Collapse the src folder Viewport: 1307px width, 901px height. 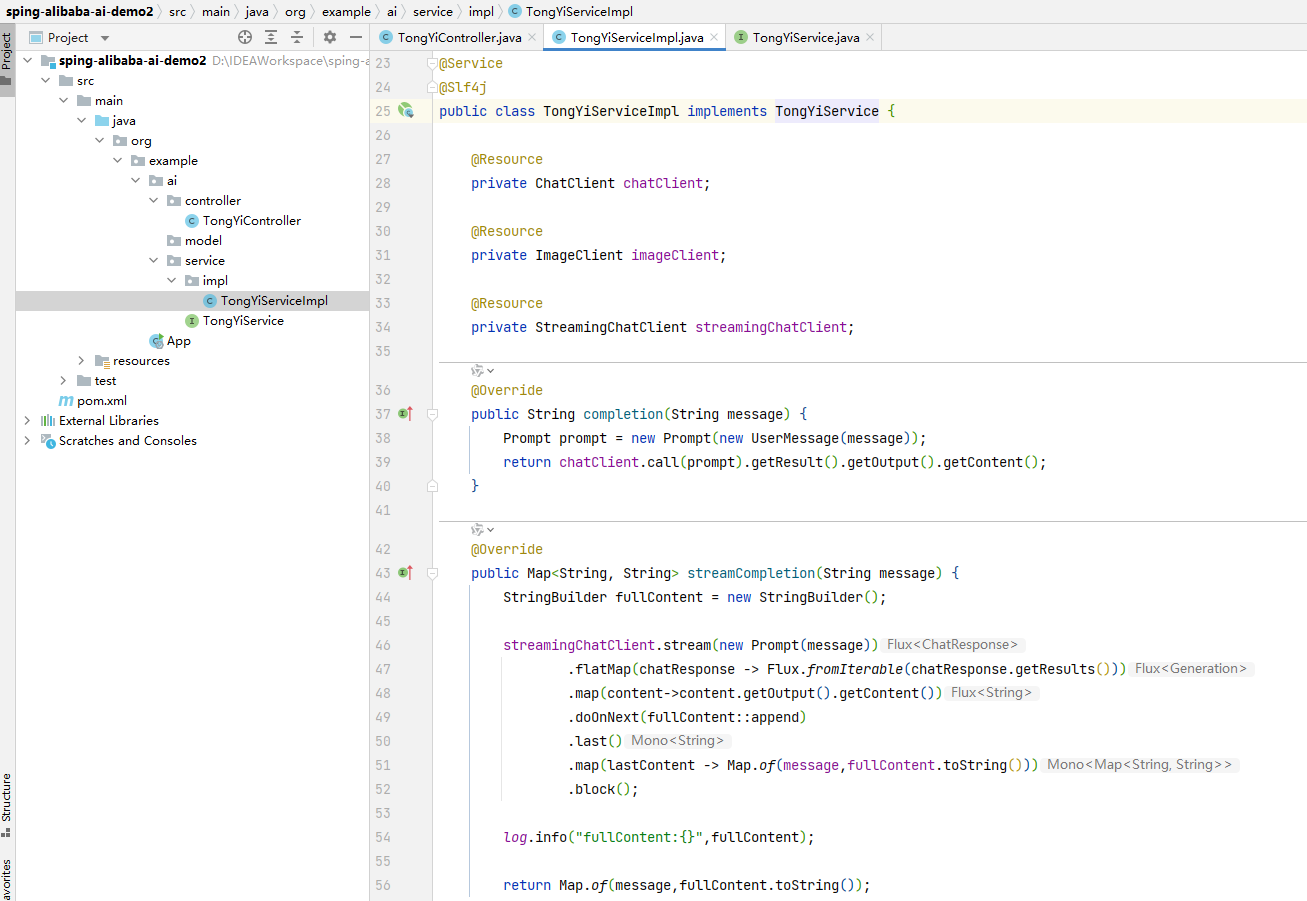point(45,80)
